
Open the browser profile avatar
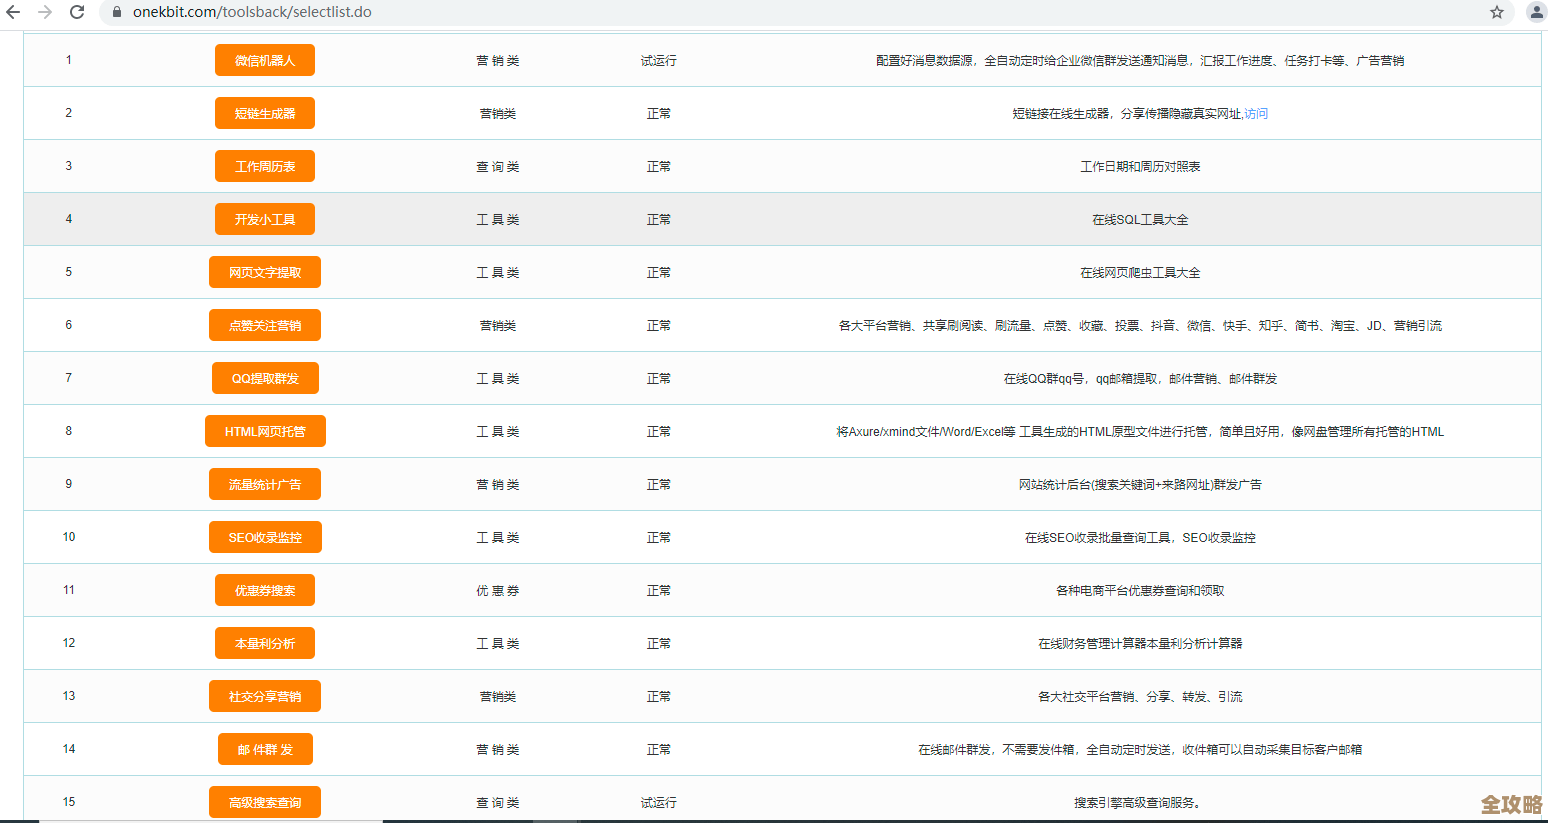pyautogui.click(x=1533, y=14)
